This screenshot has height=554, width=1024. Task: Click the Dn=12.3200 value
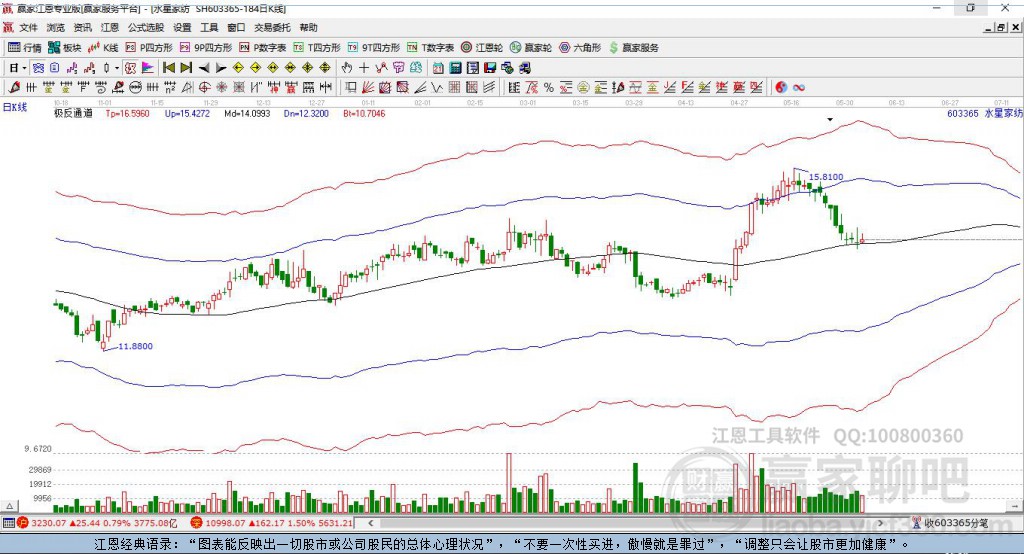click(x=306, y=113)
